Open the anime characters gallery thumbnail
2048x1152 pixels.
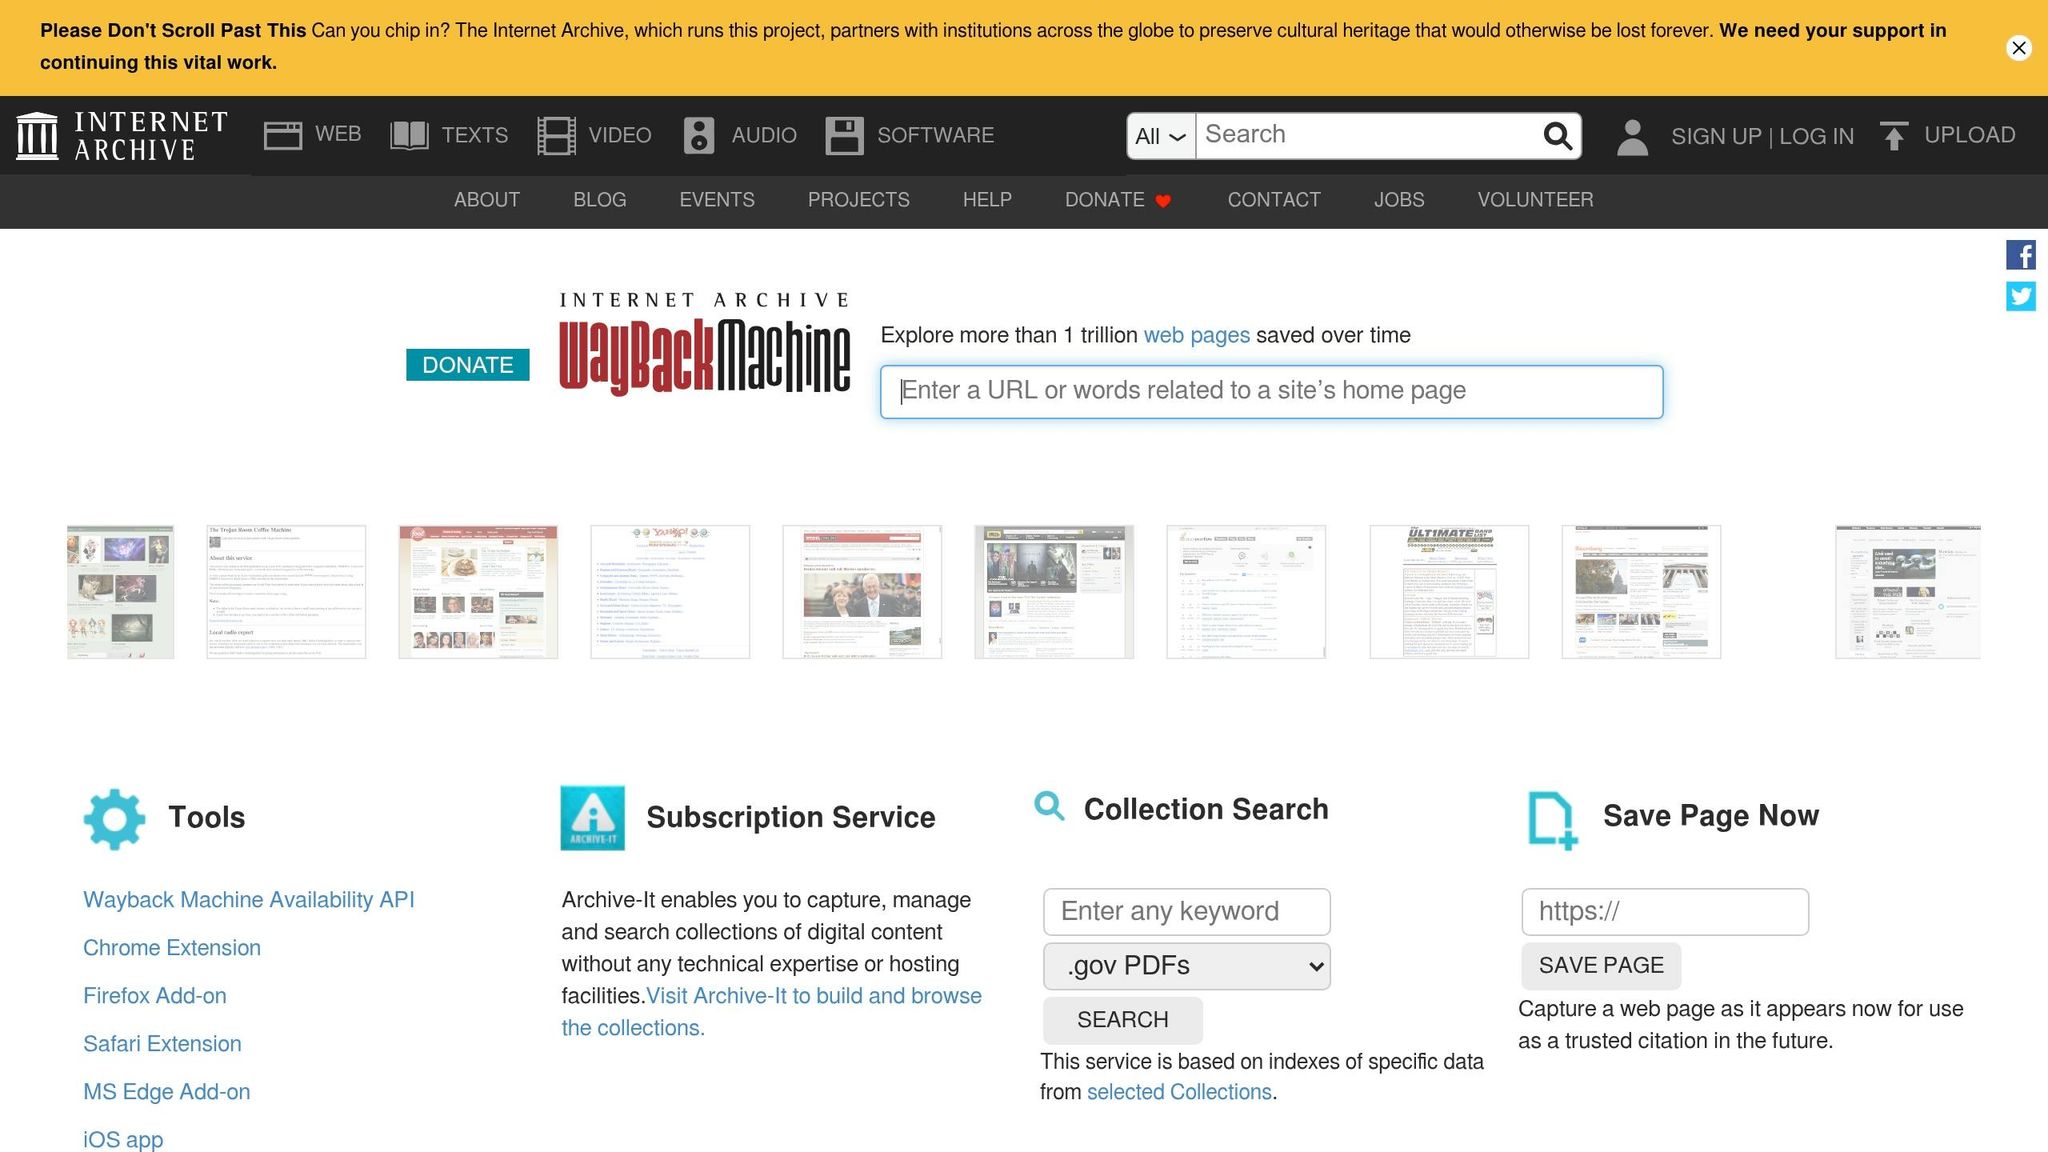tap(120, 592)
